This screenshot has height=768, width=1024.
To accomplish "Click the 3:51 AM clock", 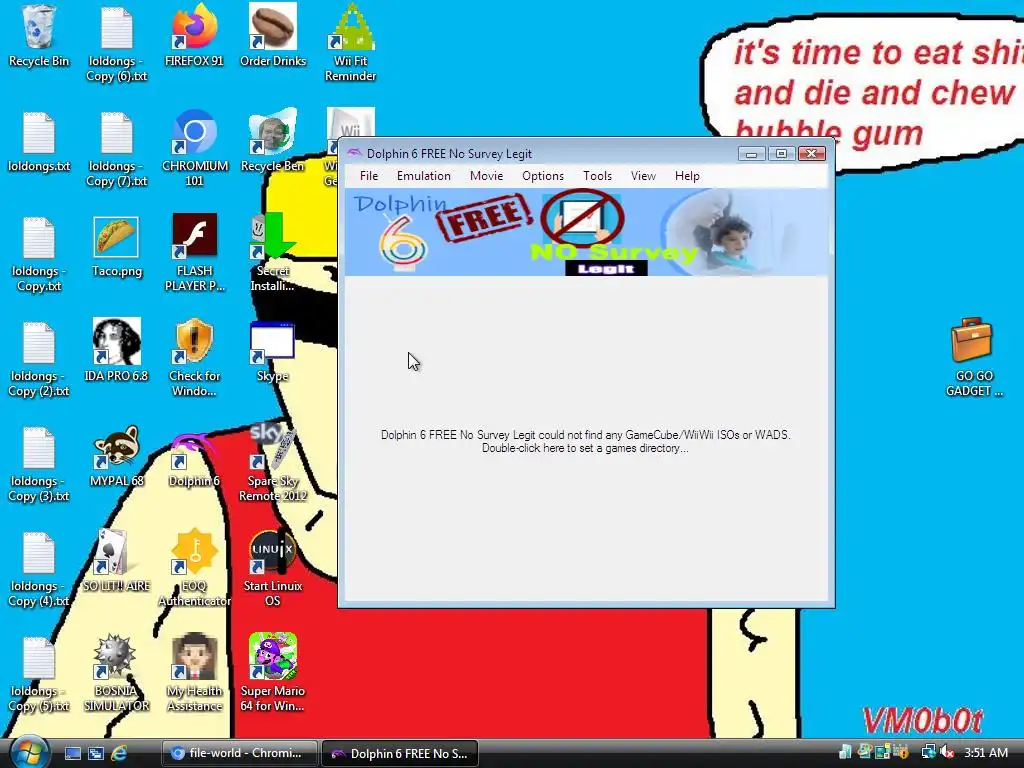I will click(986, 753).
